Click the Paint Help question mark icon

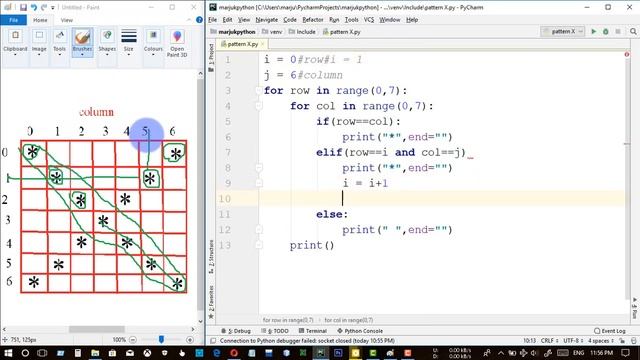(x=199, y=20)
